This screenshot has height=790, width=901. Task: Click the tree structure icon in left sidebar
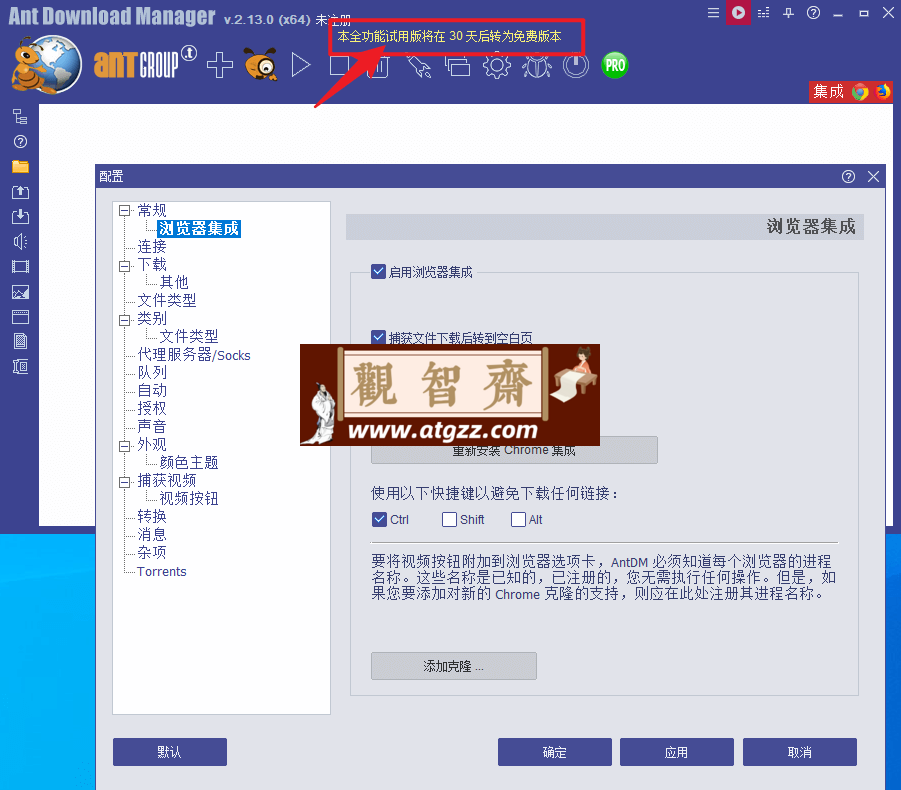point(20,117)
